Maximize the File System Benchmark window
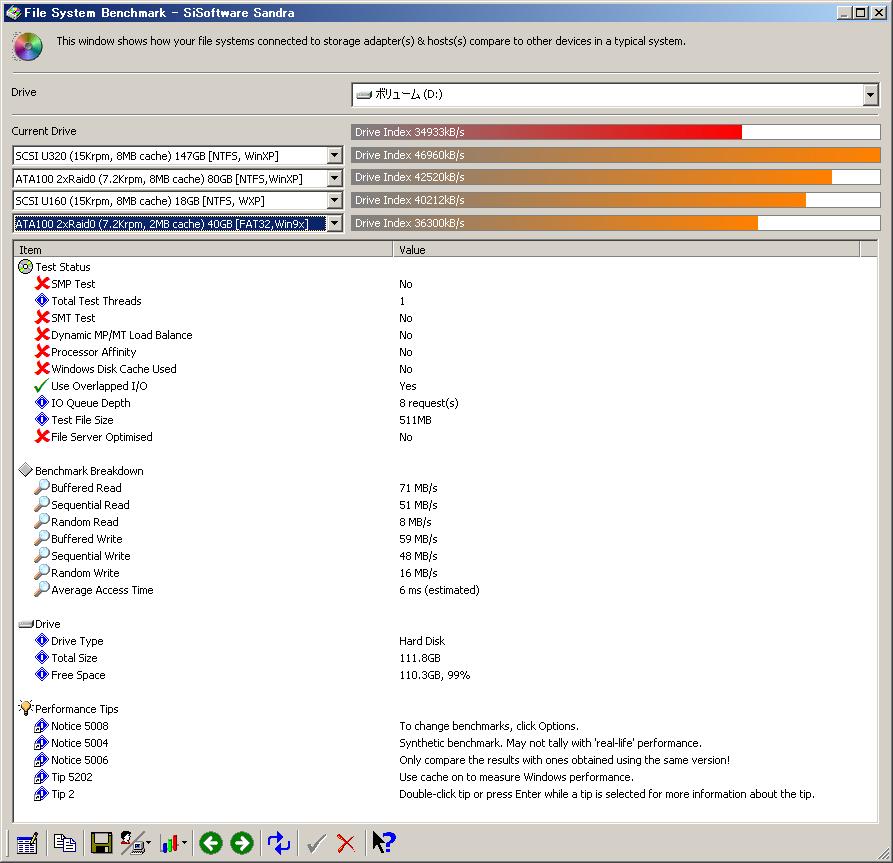 pos(861,13)
